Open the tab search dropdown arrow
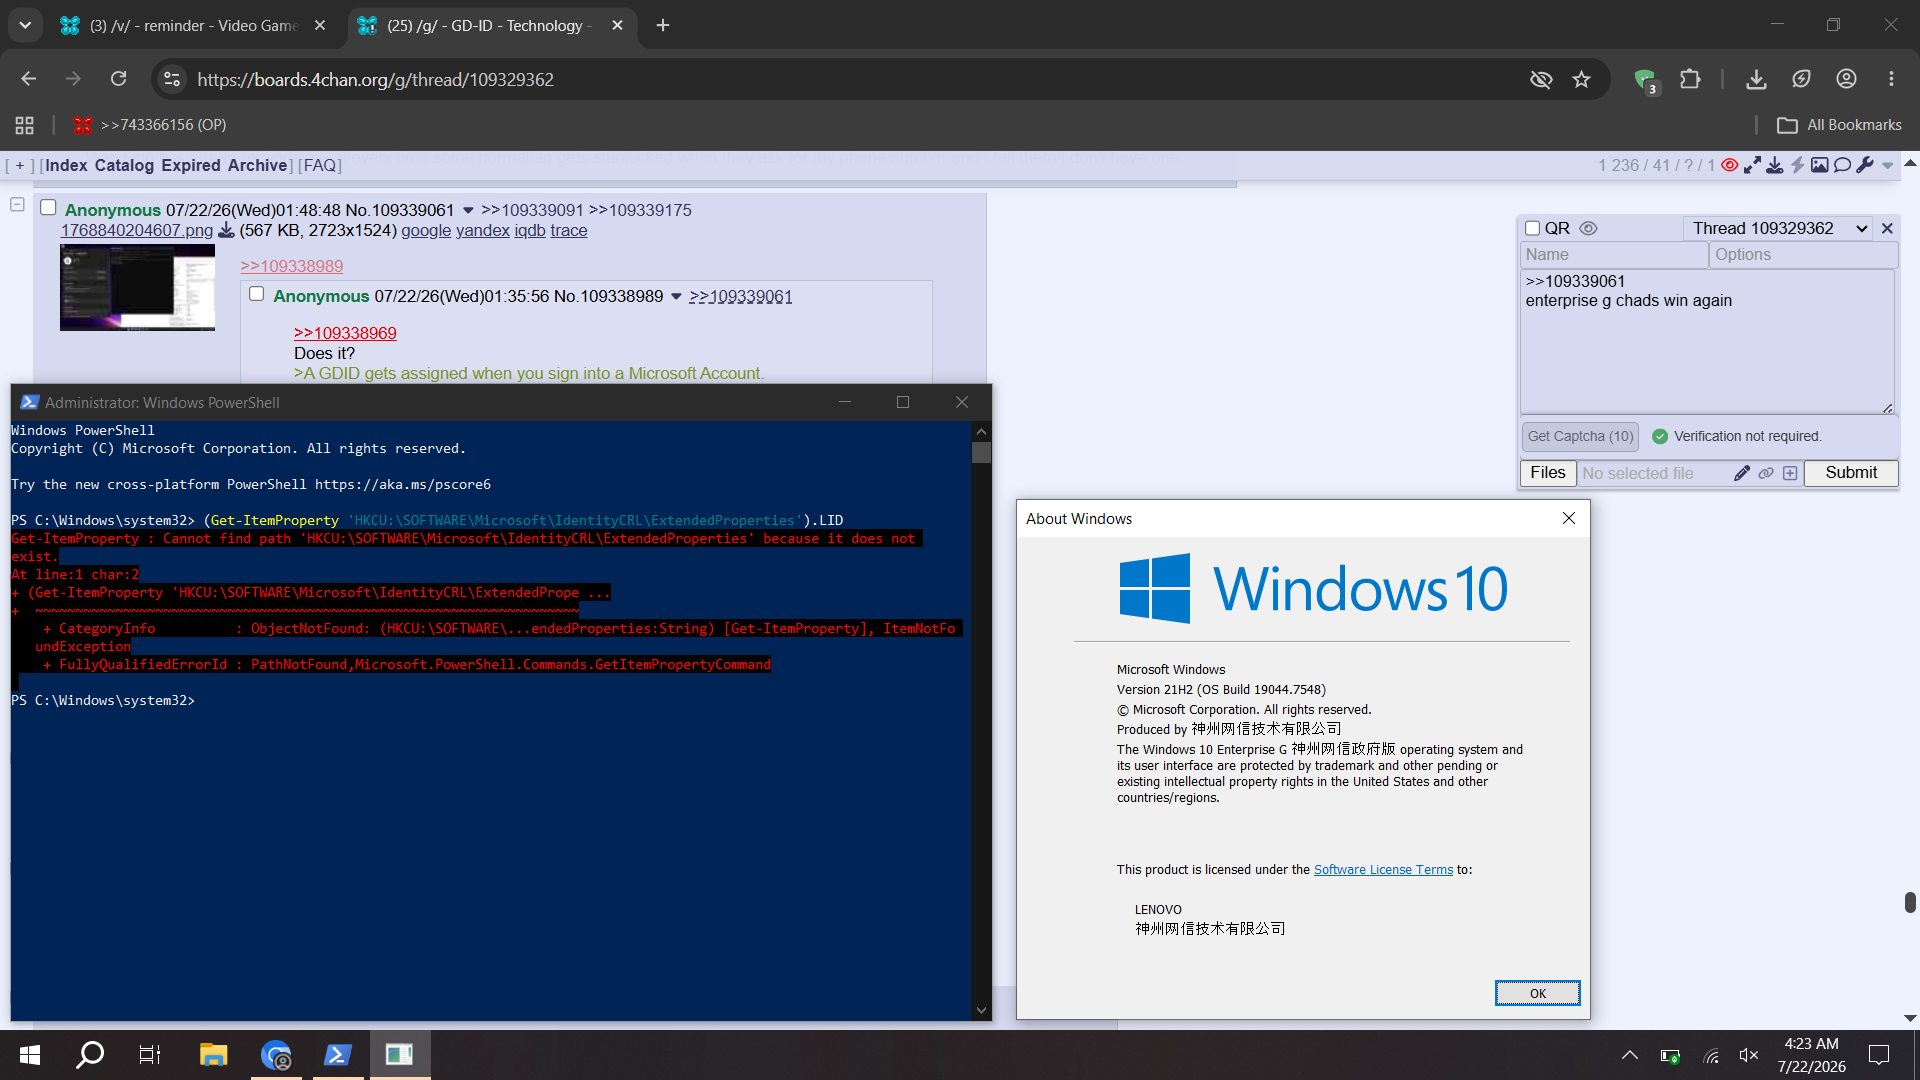Image resolution: width=1920 pixels, height=1080 pixels. click(25, 26)
